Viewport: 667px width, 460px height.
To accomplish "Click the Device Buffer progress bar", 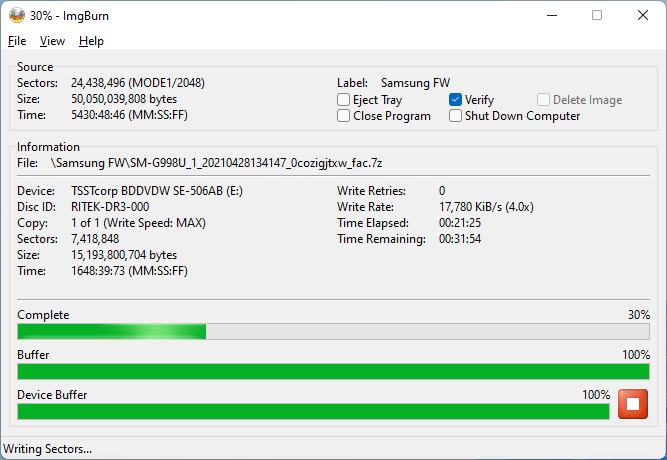I will (x=312, y=411).
